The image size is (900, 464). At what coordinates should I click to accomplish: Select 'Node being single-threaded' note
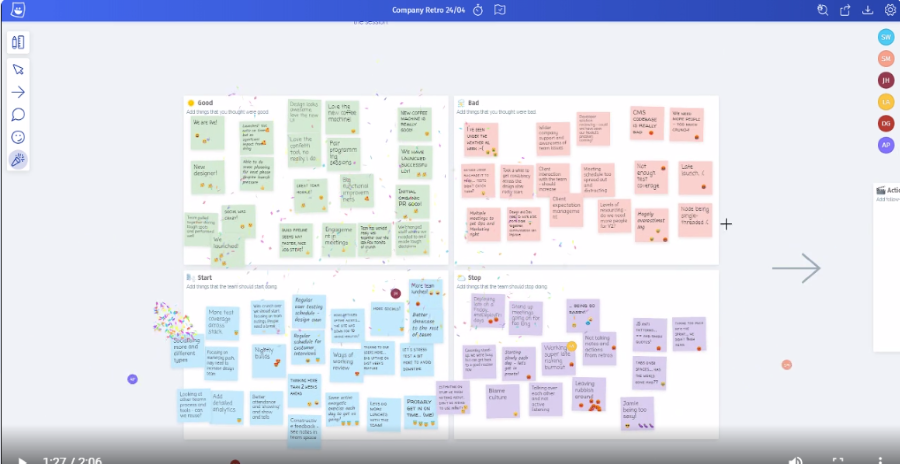click(695, 219)
